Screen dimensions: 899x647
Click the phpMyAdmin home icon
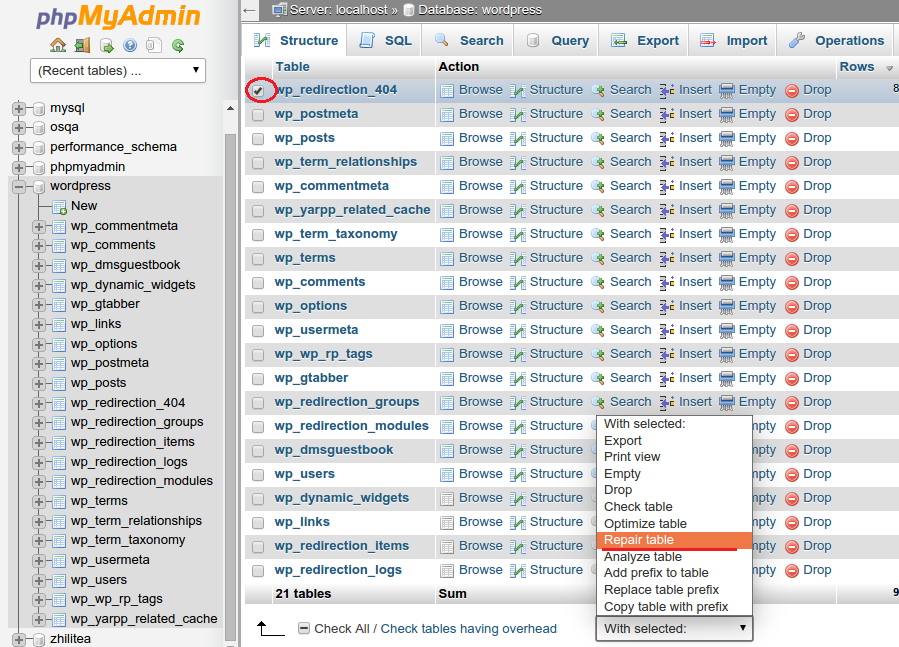[58, 46]
